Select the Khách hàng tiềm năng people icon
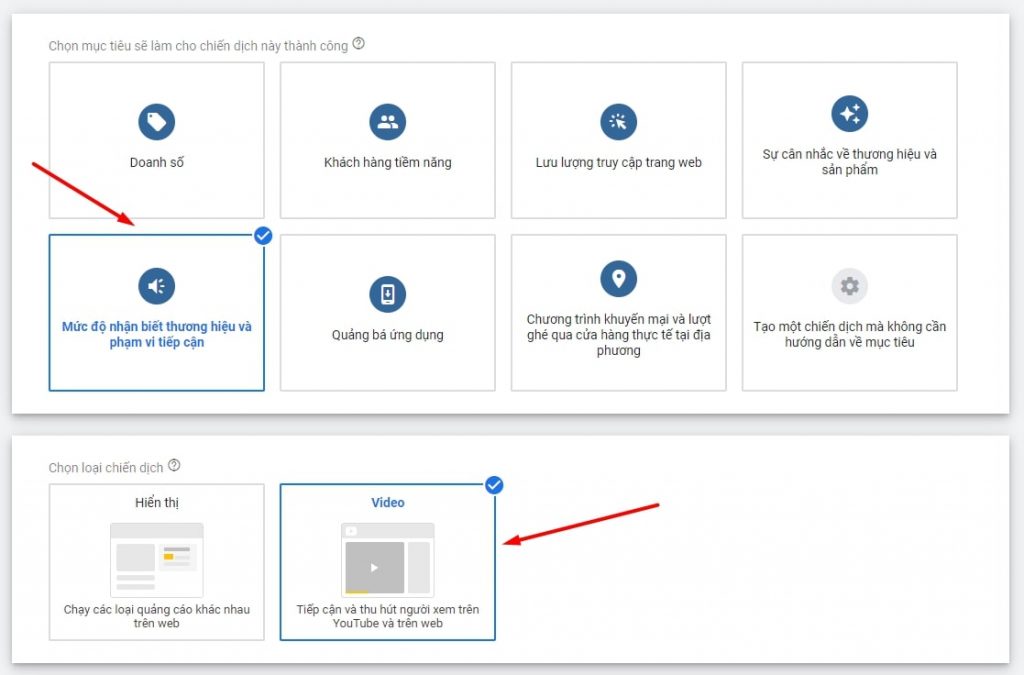 tap(387, 122)
